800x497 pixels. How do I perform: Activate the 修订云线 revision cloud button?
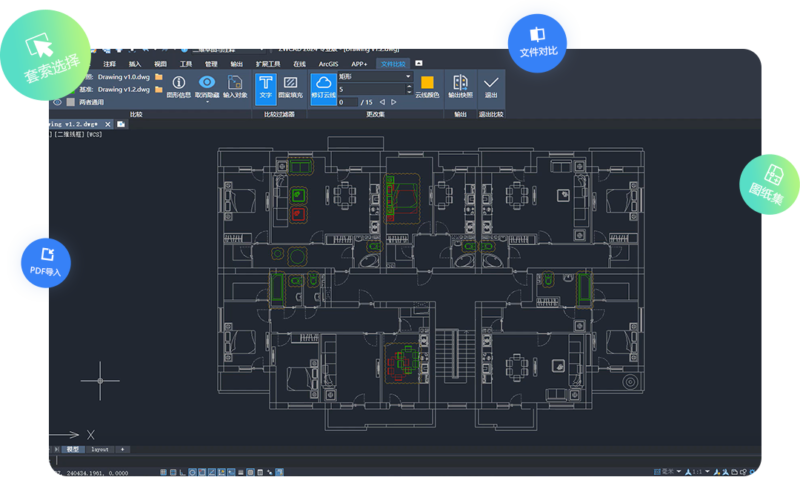pos(323,88)
